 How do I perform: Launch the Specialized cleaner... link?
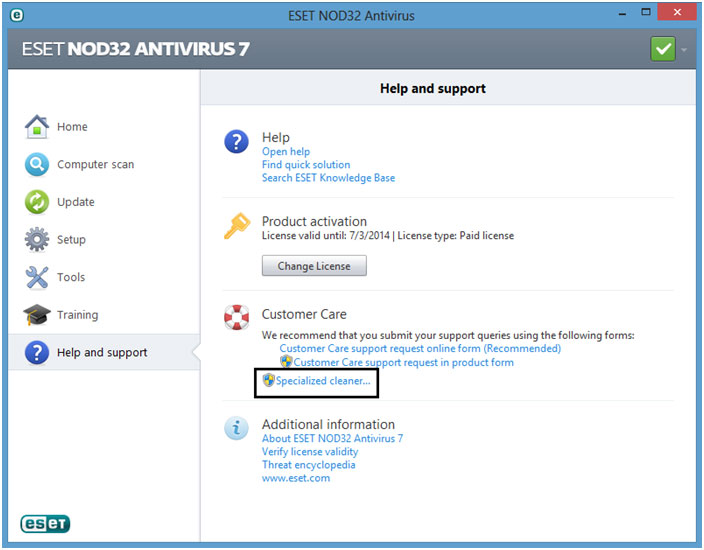323,381
